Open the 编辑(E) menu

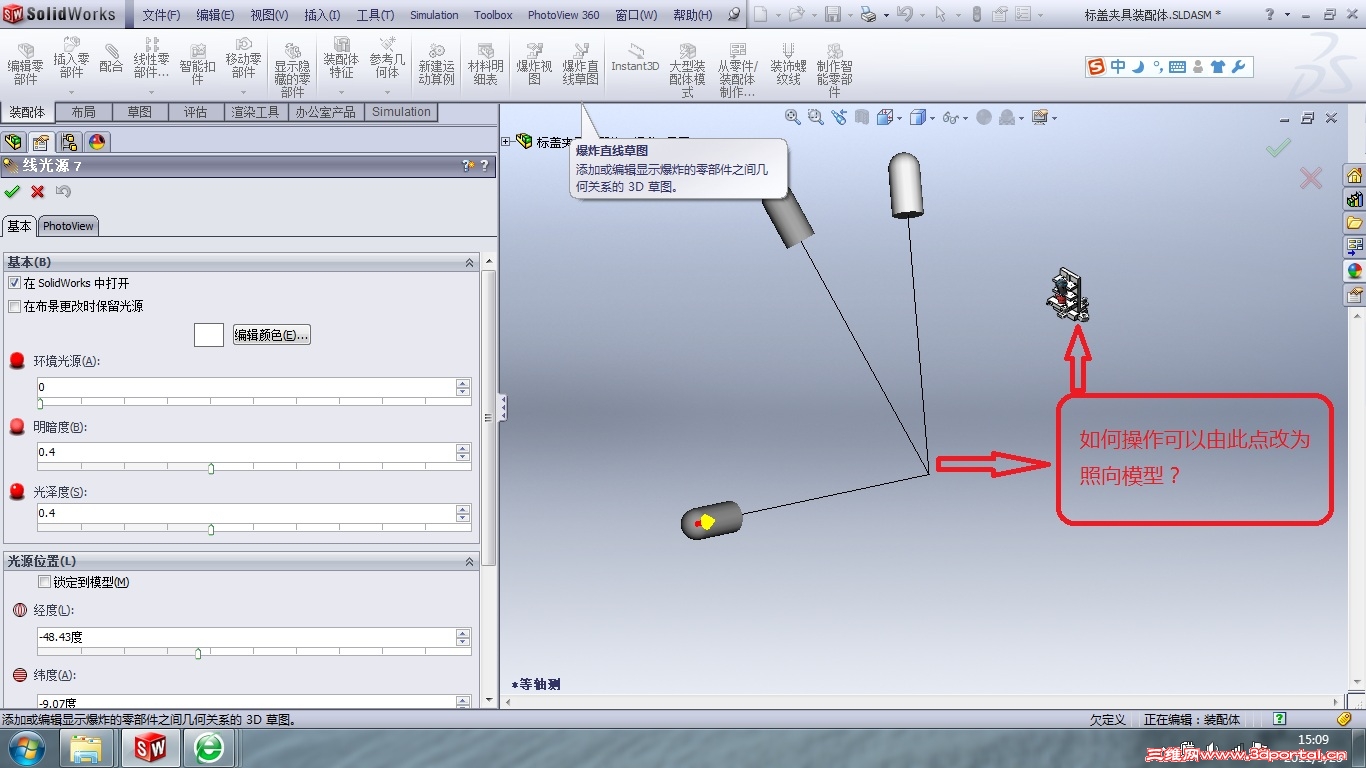[215, 15]
